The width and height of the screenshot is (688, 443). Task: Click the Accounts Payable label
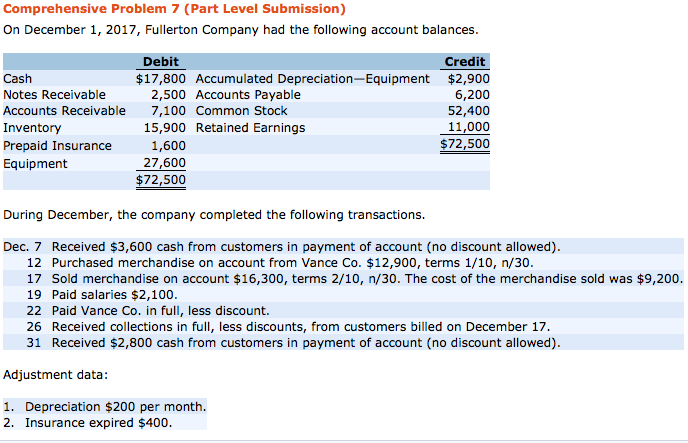pos(248,95)
